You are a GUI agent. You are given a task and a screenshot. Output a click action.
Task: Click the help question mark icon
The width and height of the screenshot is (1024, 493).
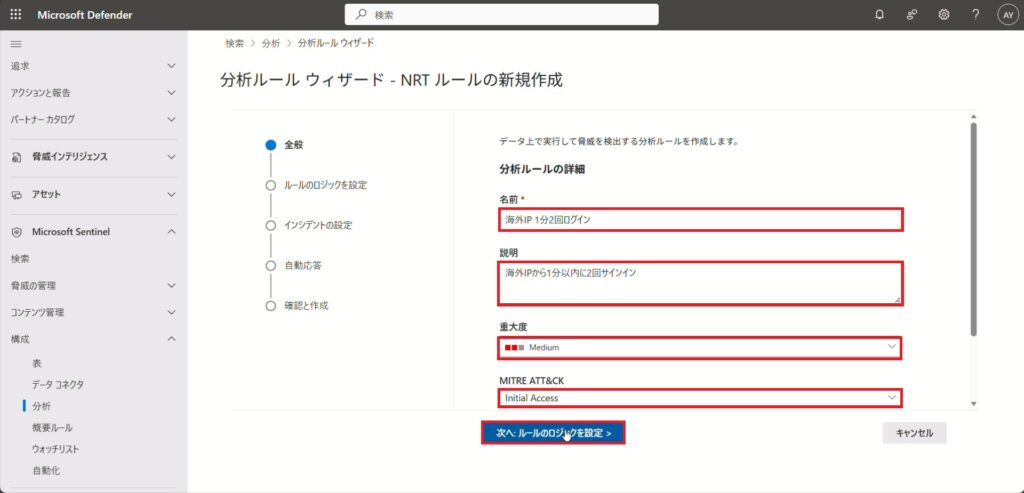975,15
